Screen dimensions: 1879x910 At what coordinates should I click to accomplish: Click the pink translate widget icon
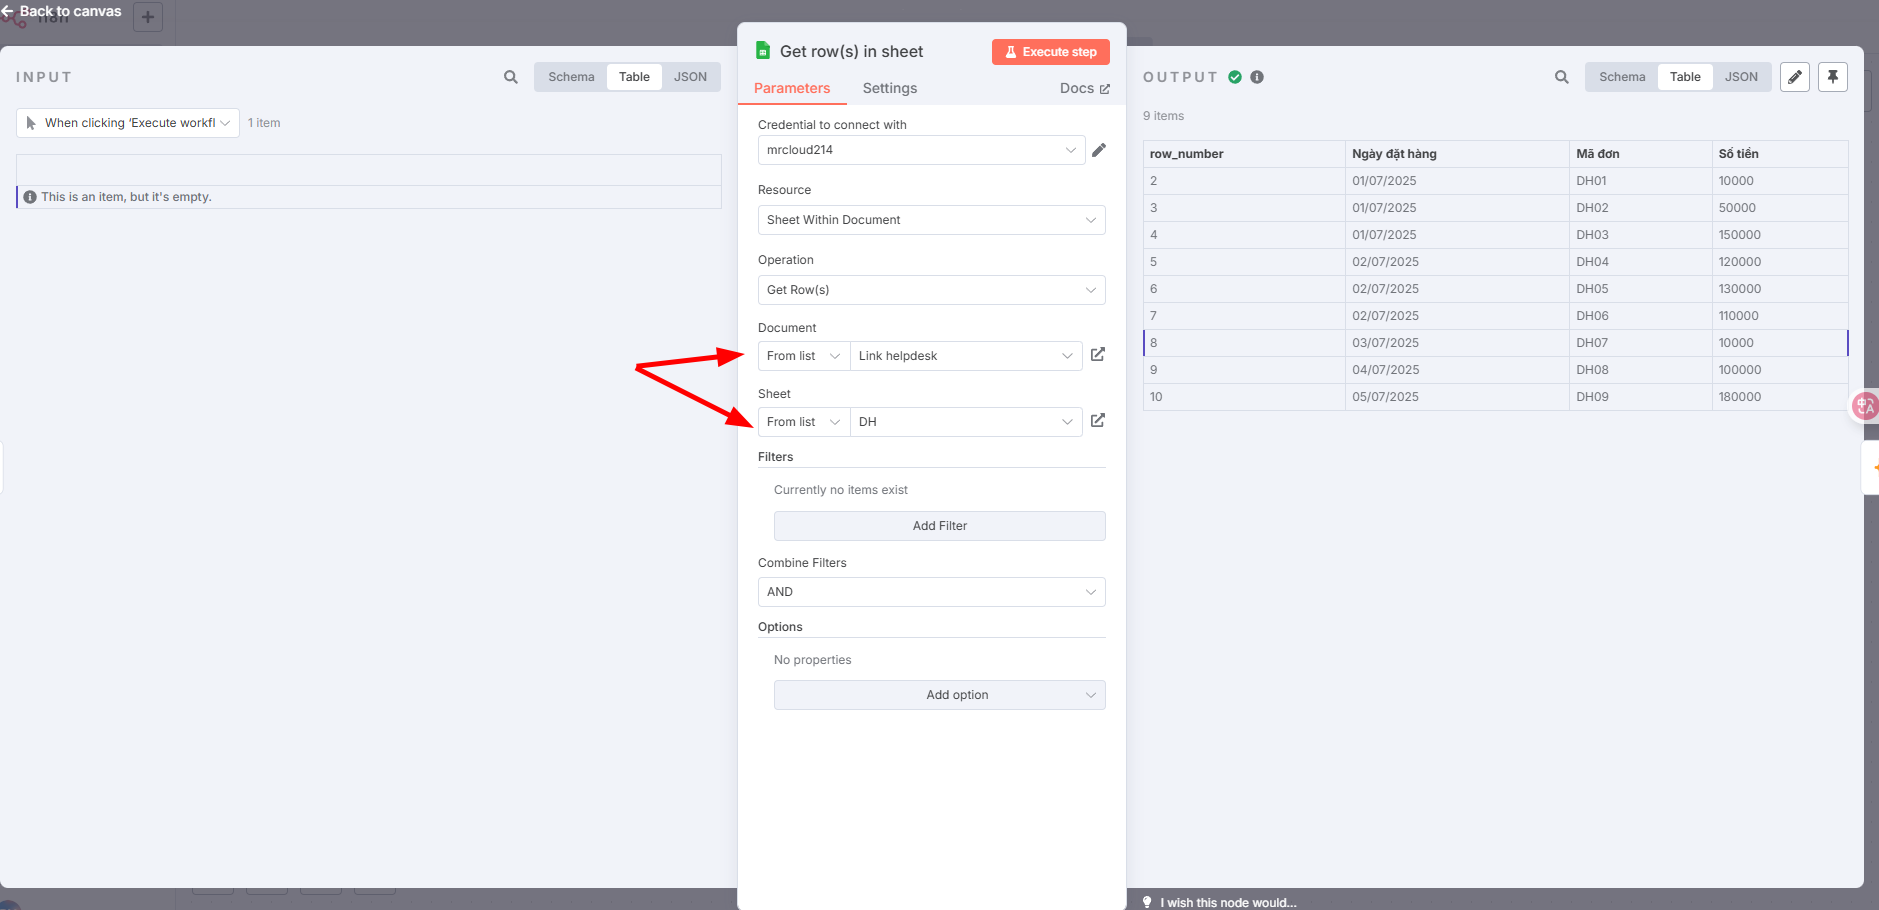tap(1866, 406)
